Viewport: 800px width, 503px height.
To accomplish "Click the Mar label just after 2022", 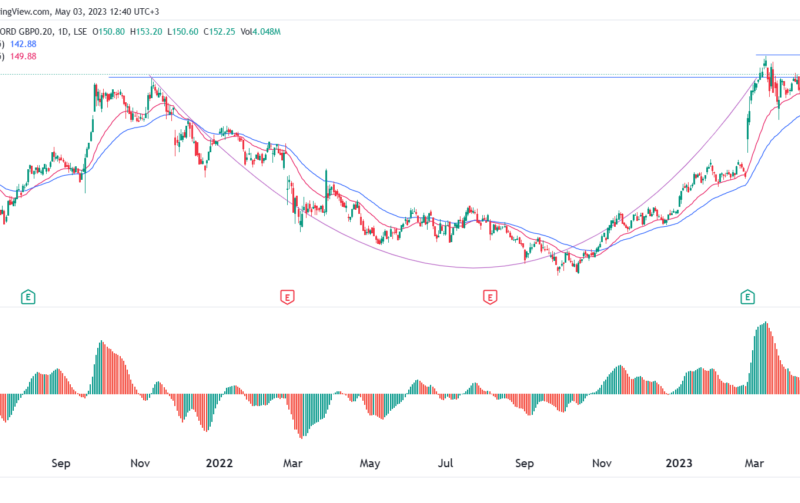I will coord(293,463).
